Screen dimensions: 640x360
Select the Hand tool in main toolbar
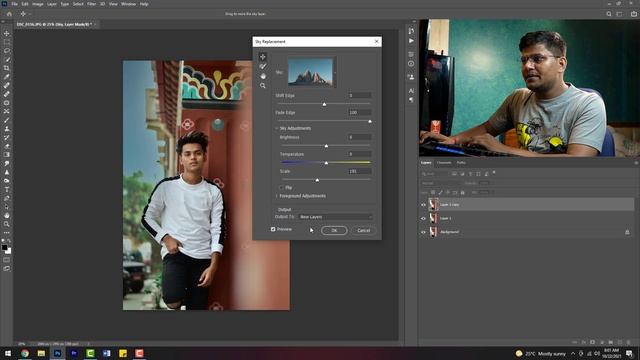7,215
